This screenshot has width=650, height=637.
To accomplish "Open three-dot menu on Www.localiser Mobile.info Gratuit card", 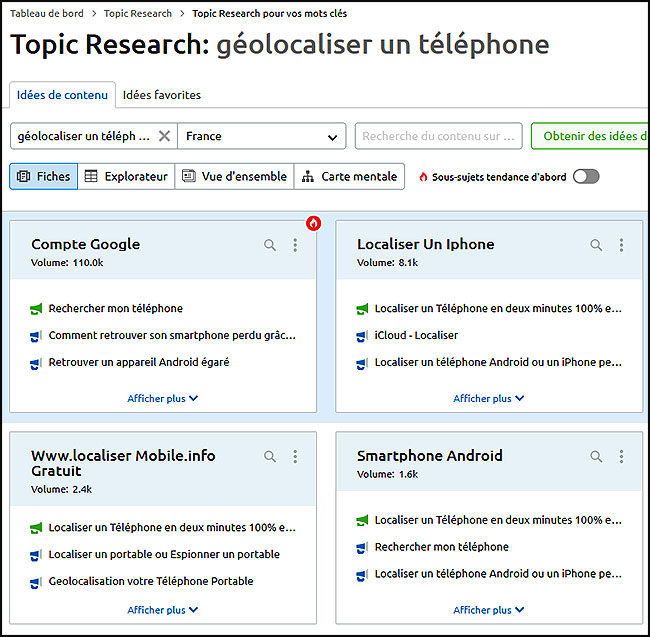I will 295,456.
